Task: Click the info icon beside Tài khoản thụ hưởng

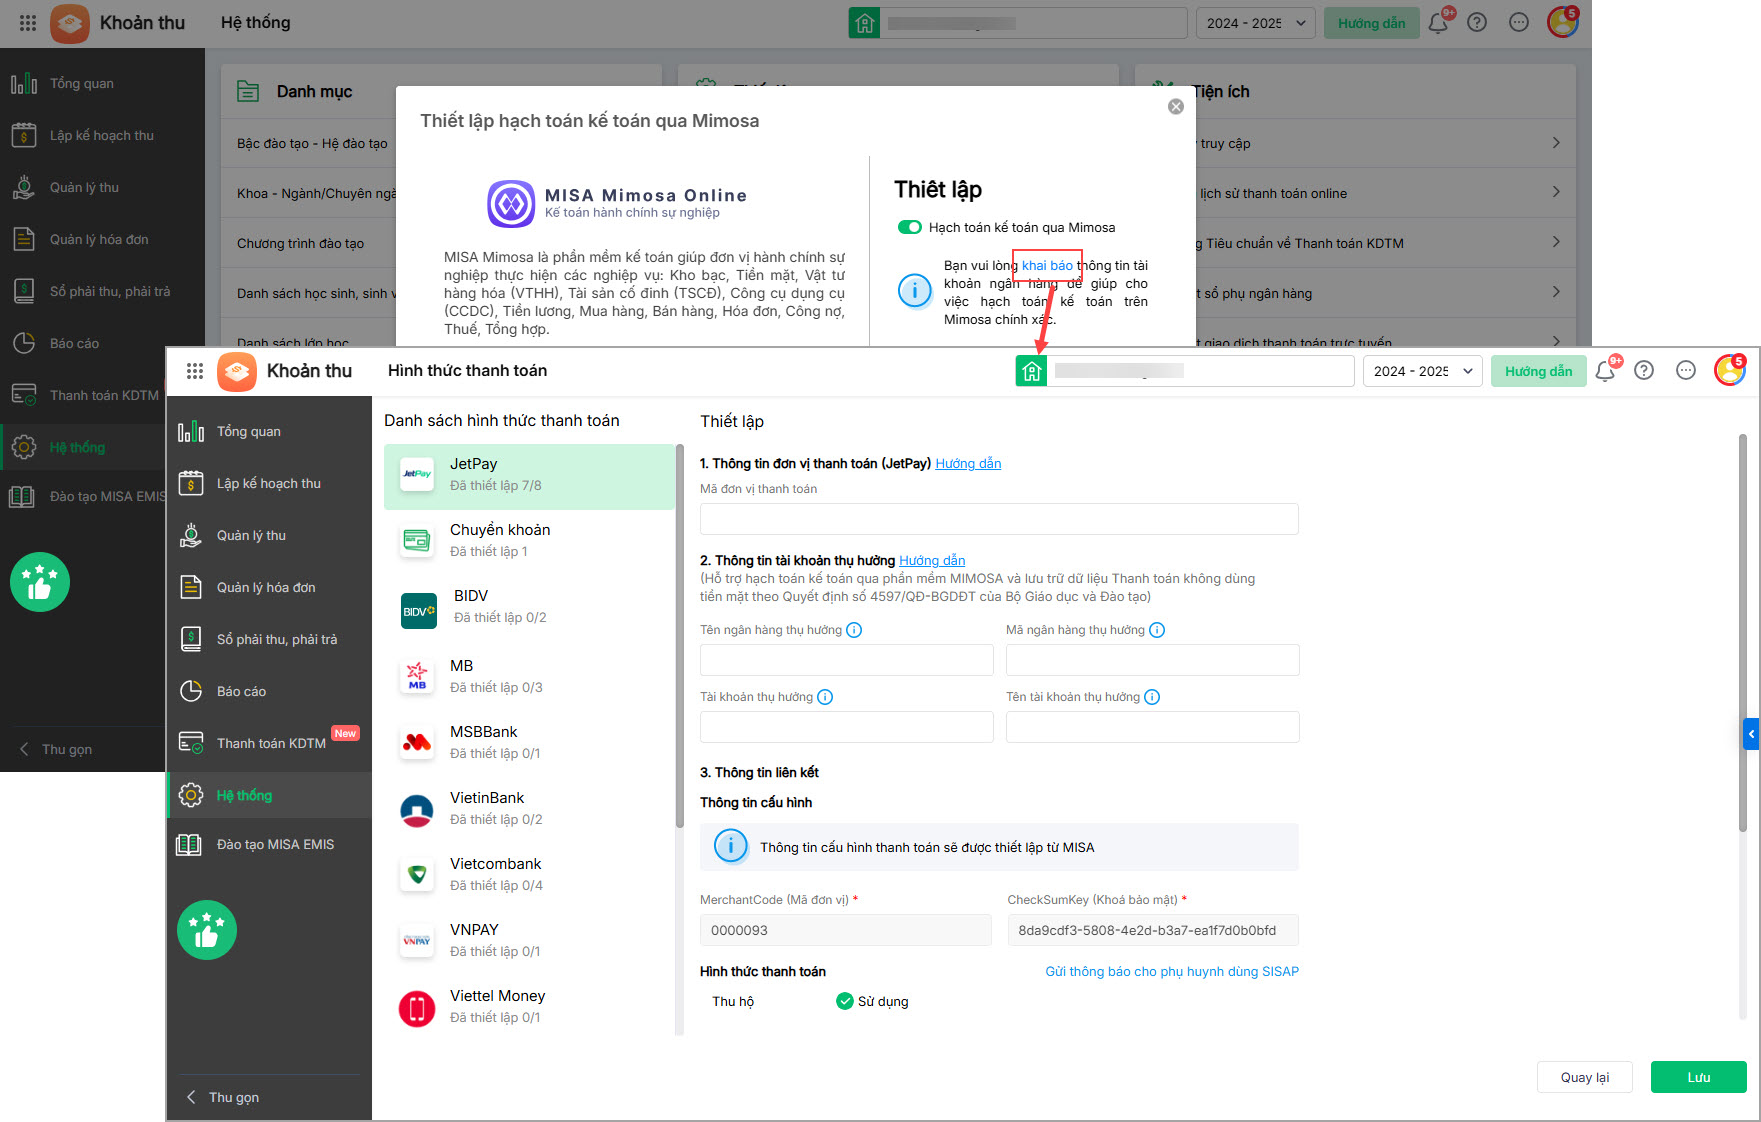Action: click(825, 697)
